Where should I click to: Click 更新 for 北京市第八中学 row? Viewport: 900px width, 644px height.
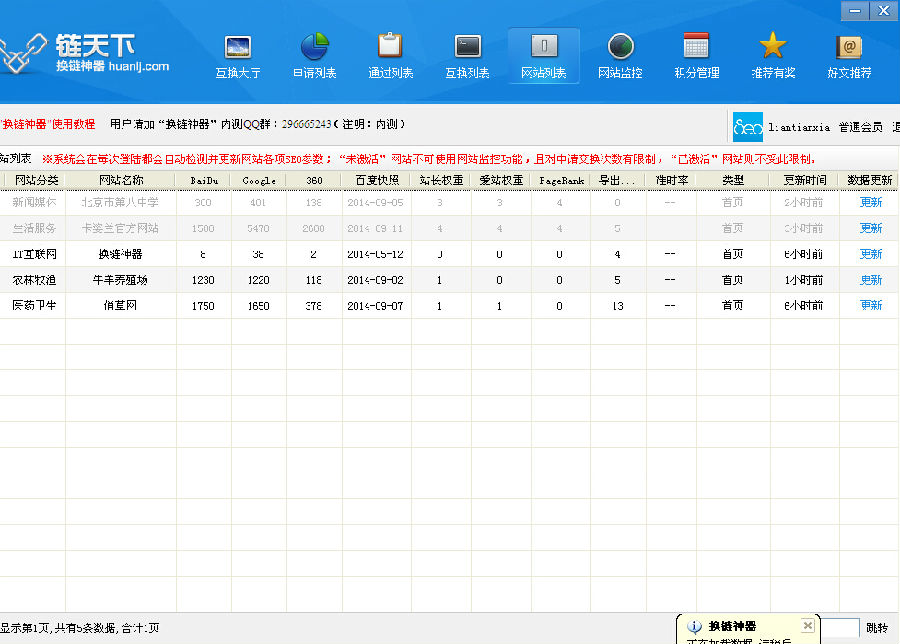click(x=871, y=202)
